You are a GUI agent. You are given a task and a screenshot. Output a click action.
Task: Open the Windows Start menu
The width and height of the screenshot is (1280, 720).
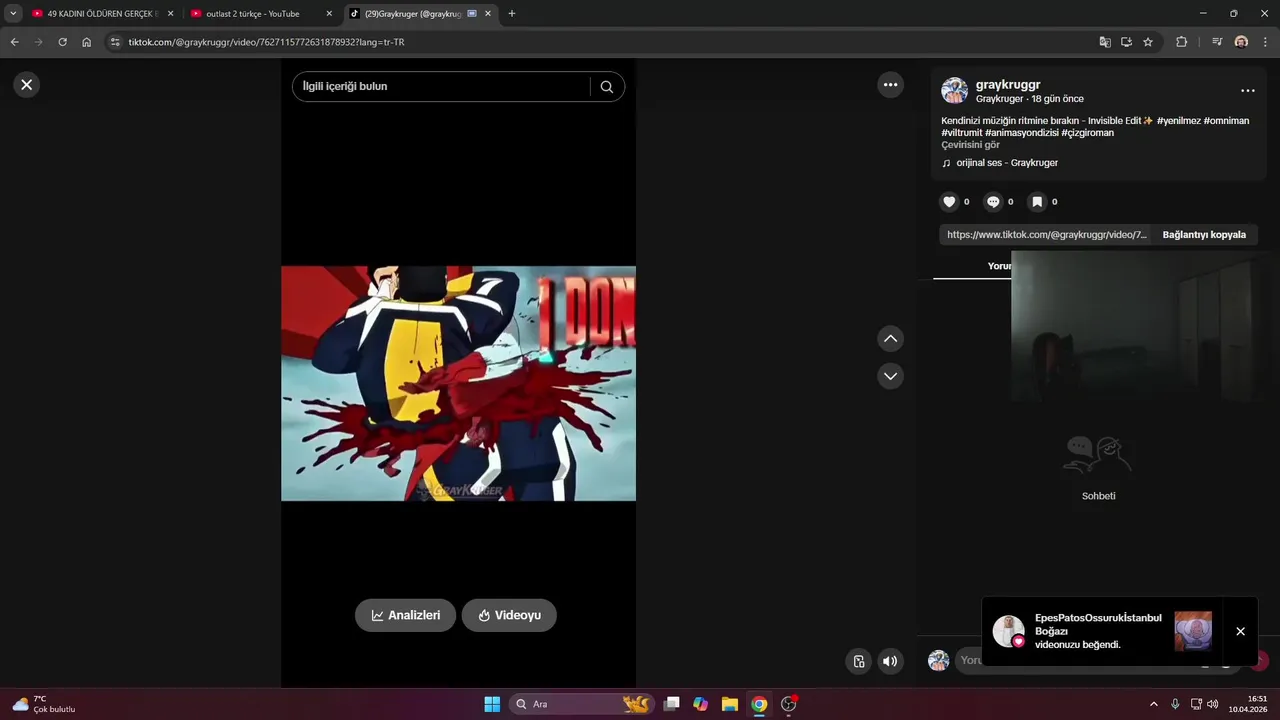click(x=492, y=704)
